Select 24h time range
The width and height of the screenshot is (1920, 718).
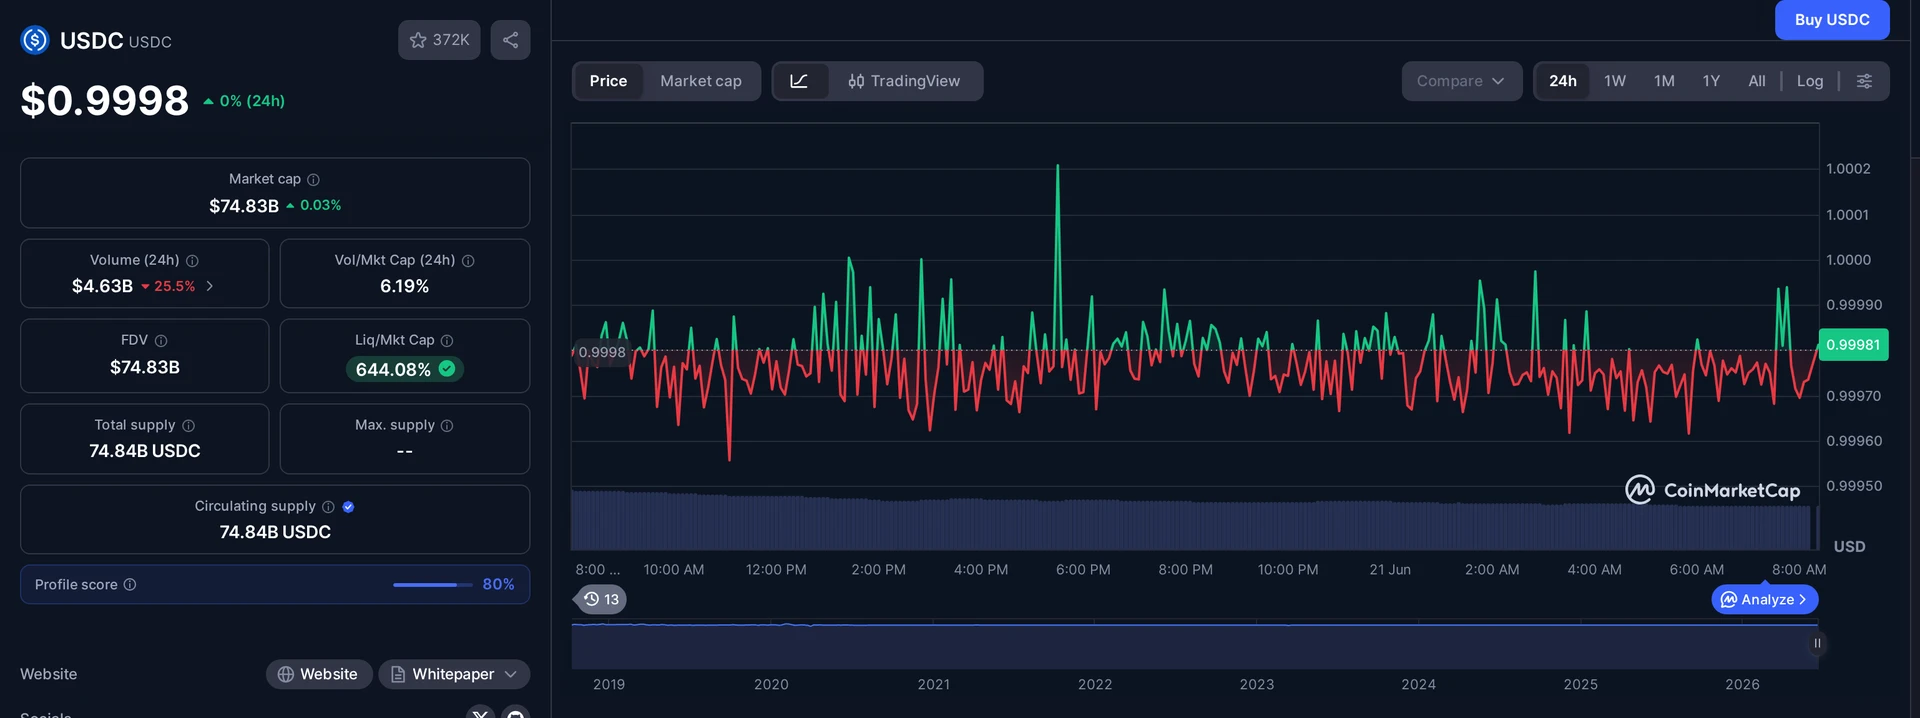click(1563, 81)
